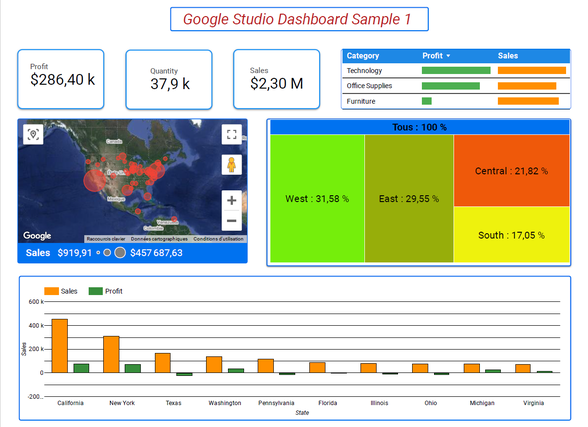588x427 pixels.
Task: Open Conditions d'utilisation map link
Action: click(218, 239)
